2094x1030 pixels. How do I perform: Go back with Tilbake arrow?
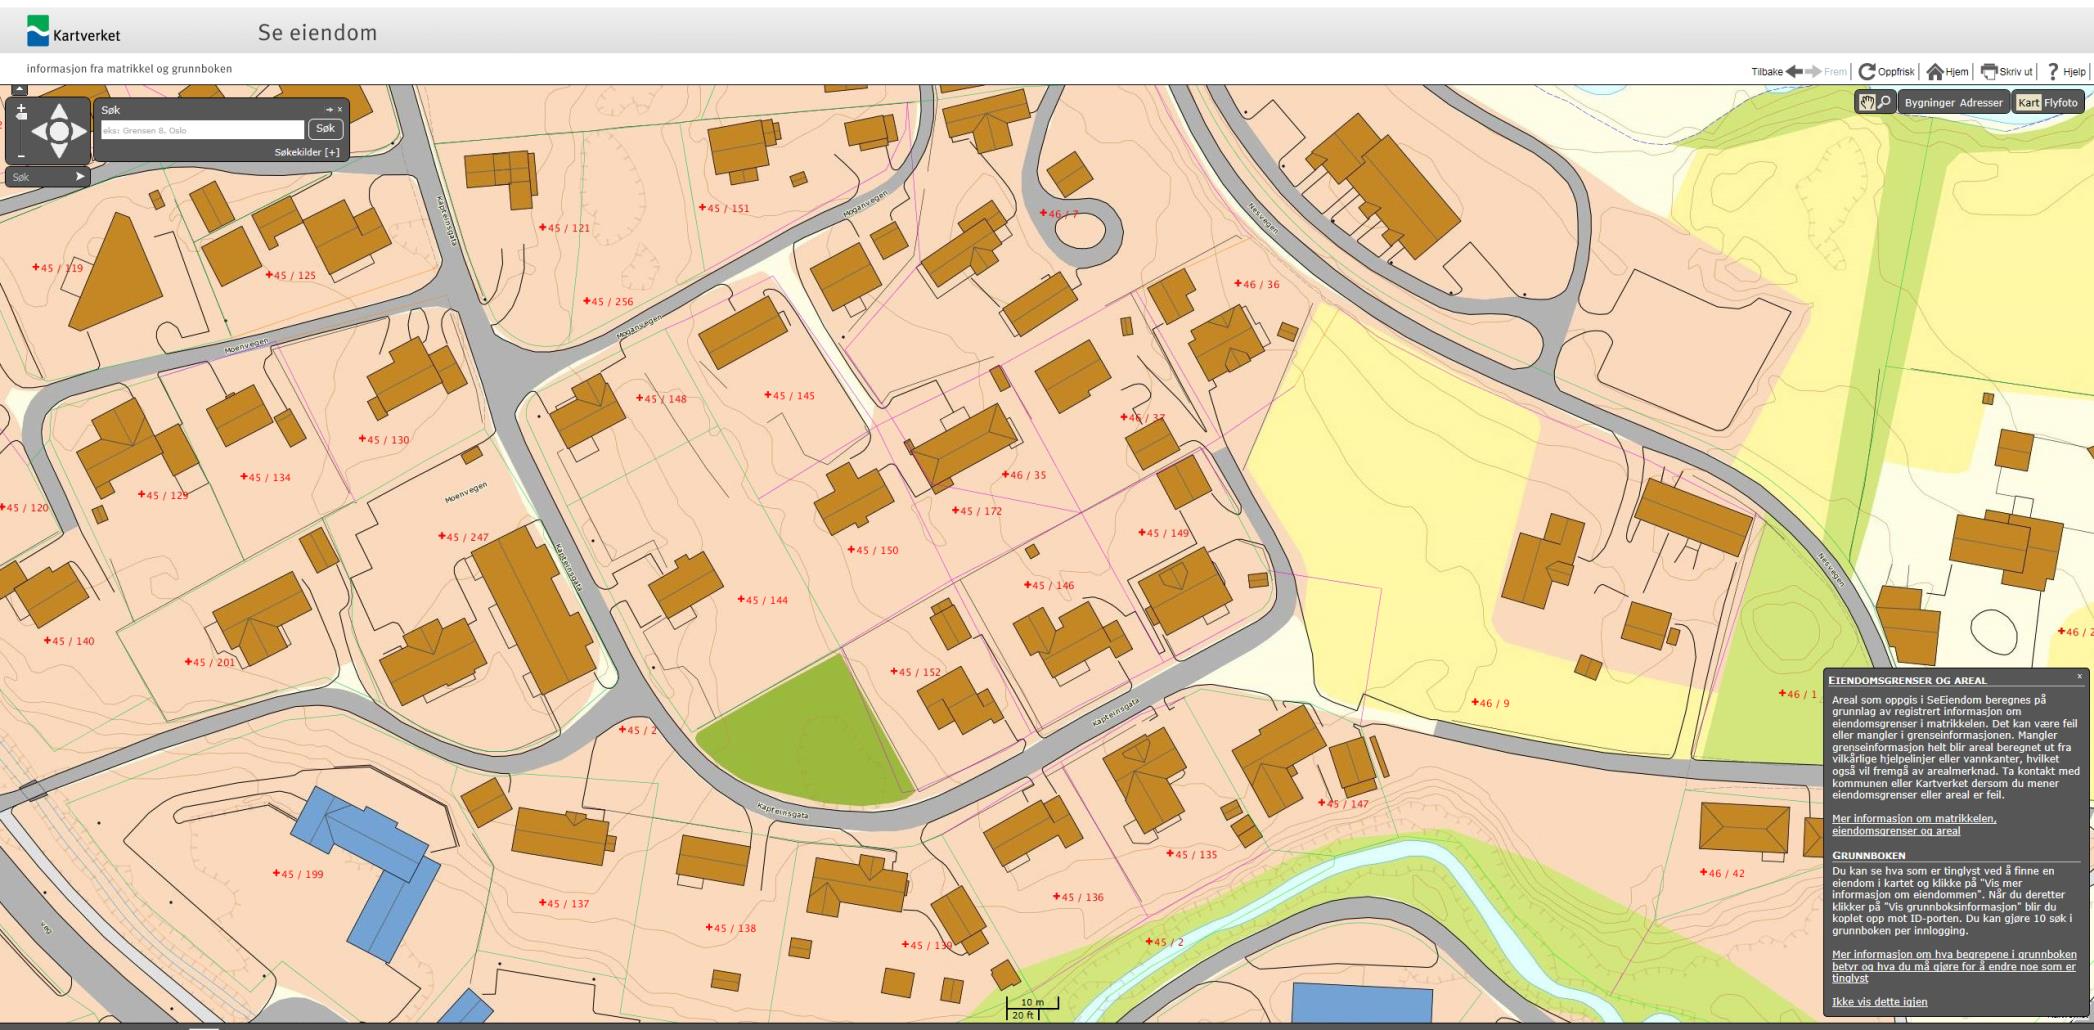[1794, 72]
